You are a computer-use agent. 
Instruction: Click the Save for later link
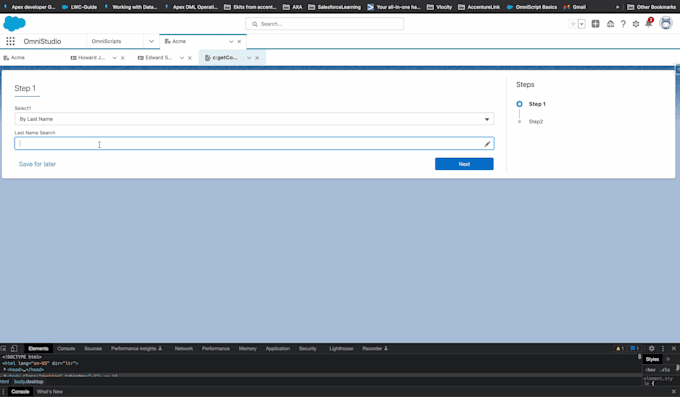pyautogui.click(x=37, y=164)
